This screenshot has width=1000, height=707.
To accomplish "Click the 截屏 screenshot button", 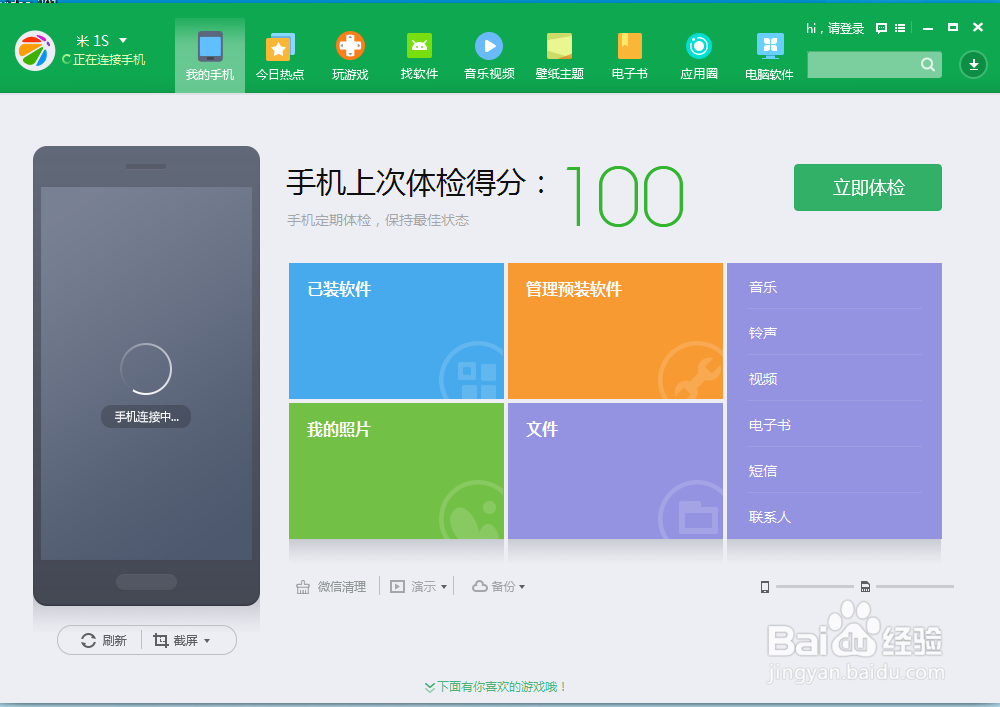I will pyautogui.click(x=177, y=640).
